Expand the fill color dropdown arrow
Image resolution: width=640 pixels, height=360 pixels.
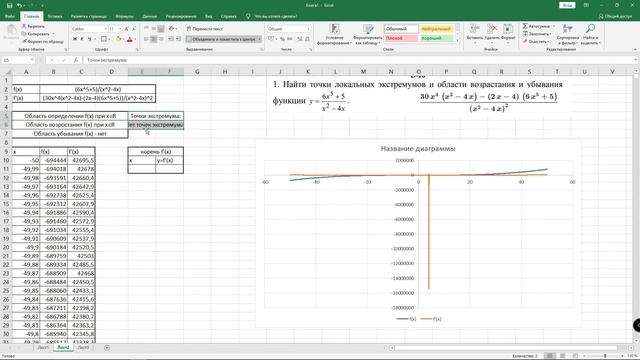tap(124, 39)
